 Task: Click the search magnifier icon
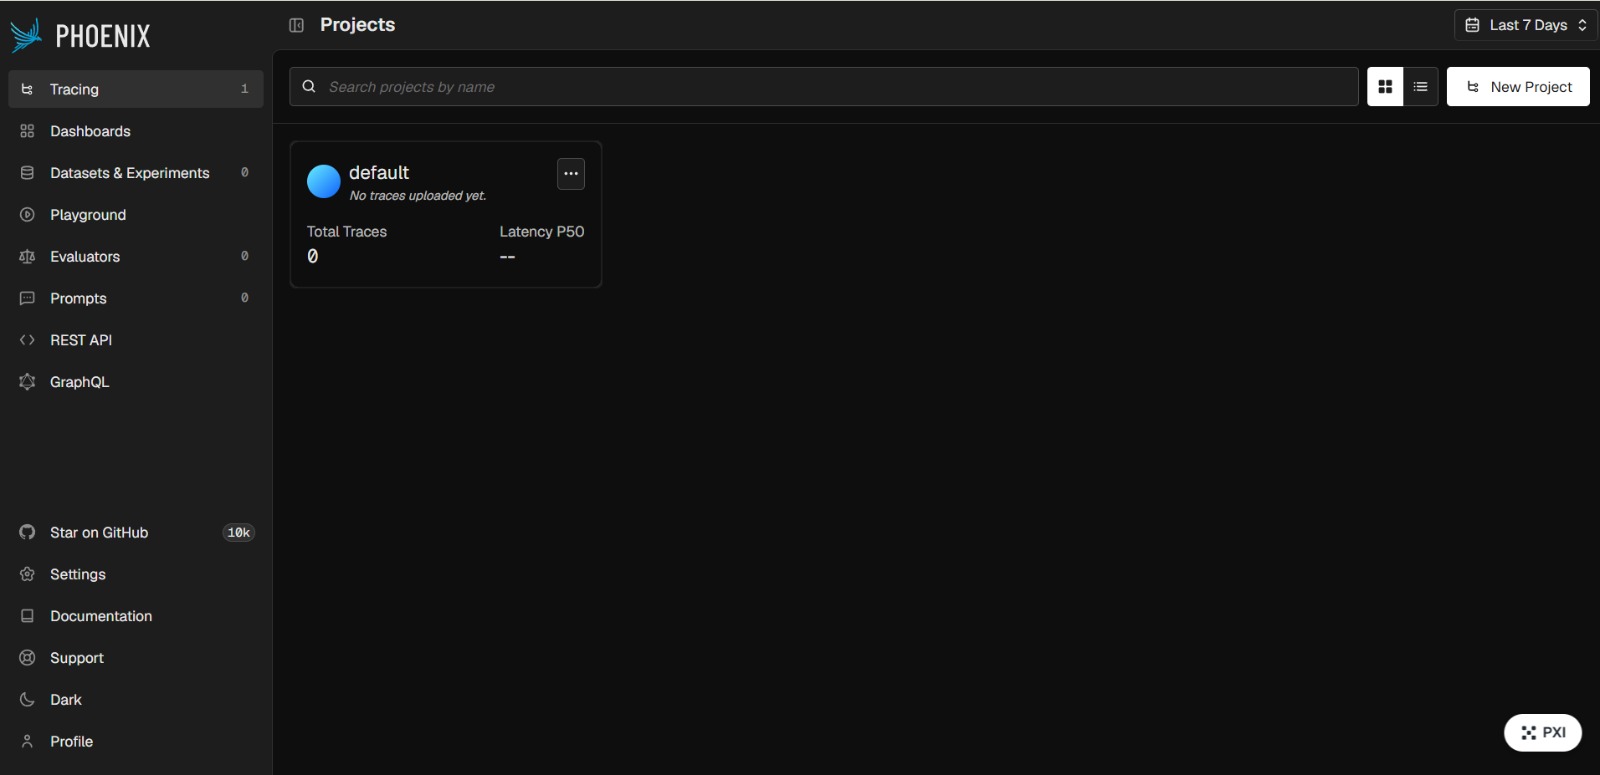coord(309,86)
